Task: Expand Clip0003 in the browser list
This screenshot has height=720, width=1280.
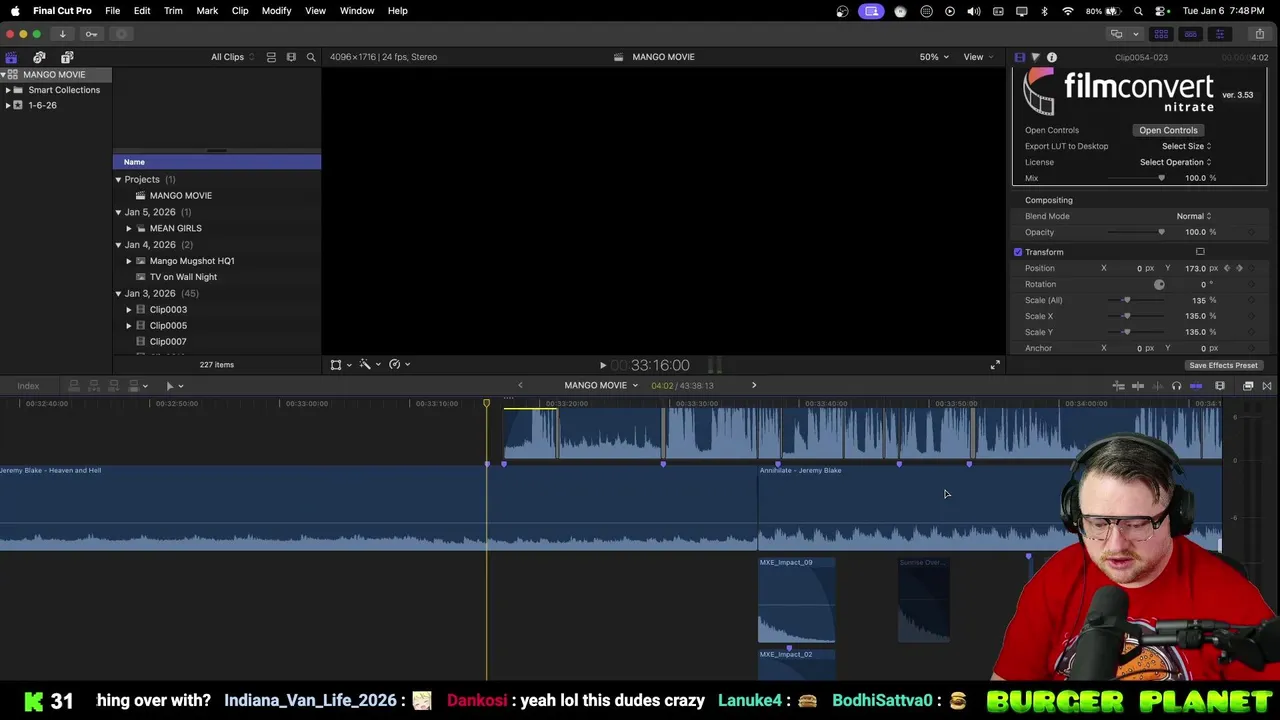Action: [129, 310]
